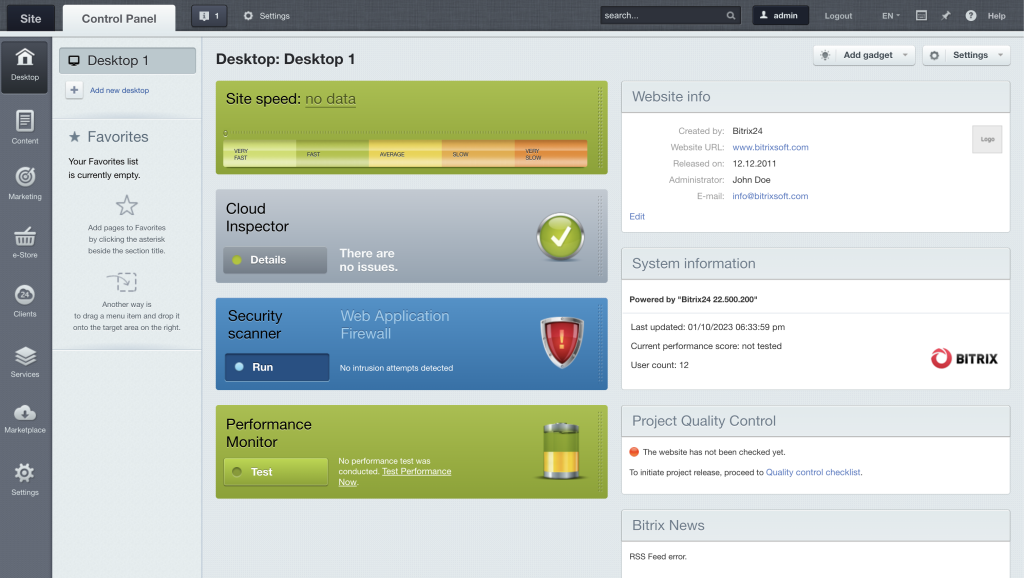The height and width of the screenshot is (578, 1024).
Task: Click the "User count: 12" text
Action: 660,365
